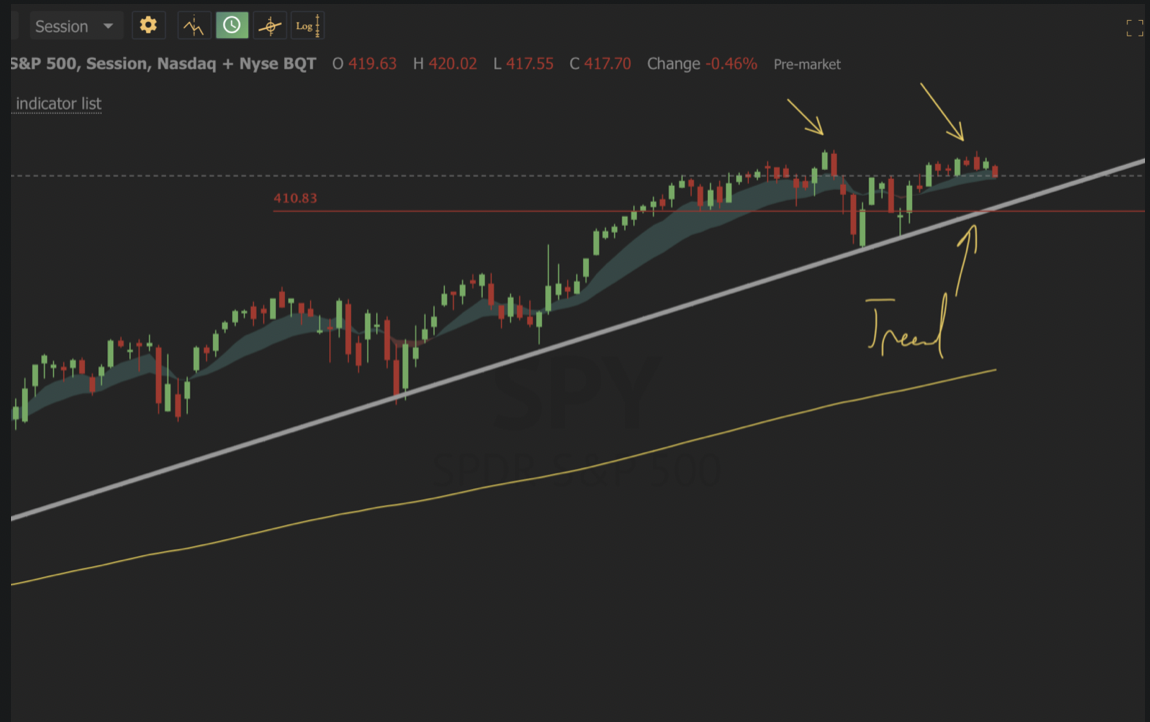Open chart settings via the gear icon

pyautogui.click(x=148, y=26)
